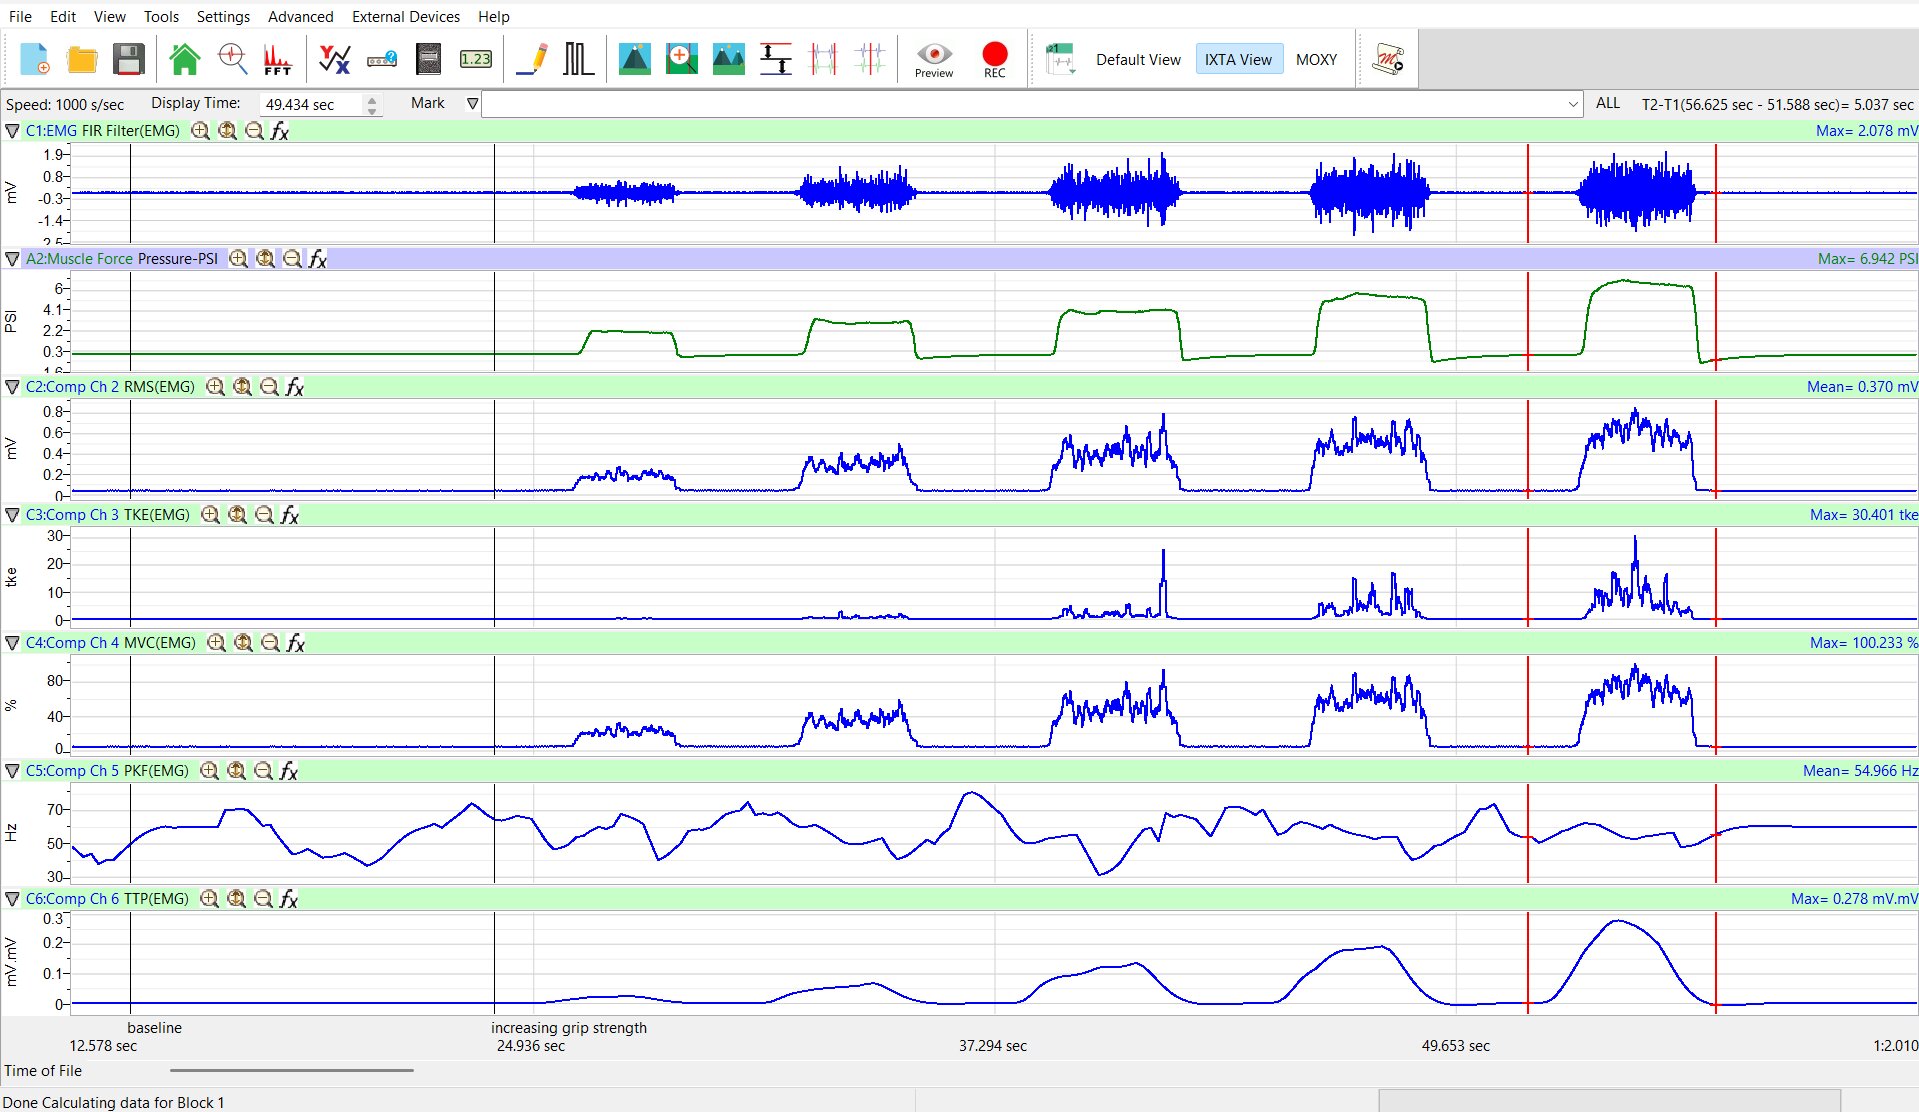Screen dimensions: 1919x1112
Task: Click the Display Time field showing 49.434 sec
Action: (311, 104)
